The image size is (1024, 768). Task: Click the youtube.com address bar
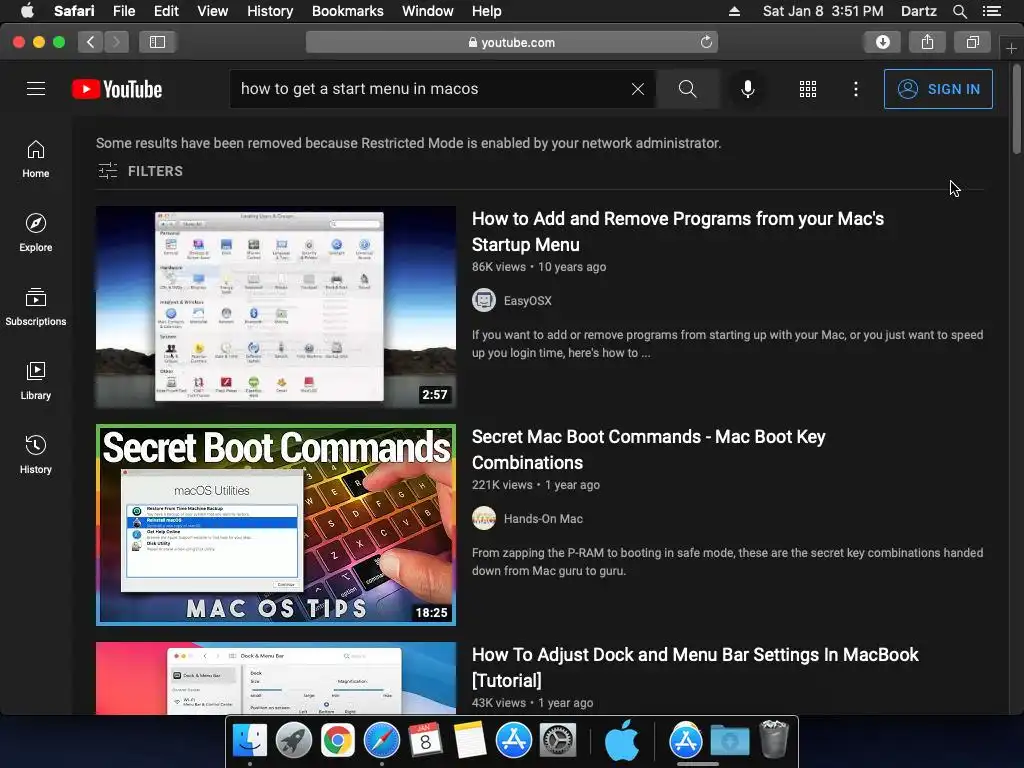(511, 42)
